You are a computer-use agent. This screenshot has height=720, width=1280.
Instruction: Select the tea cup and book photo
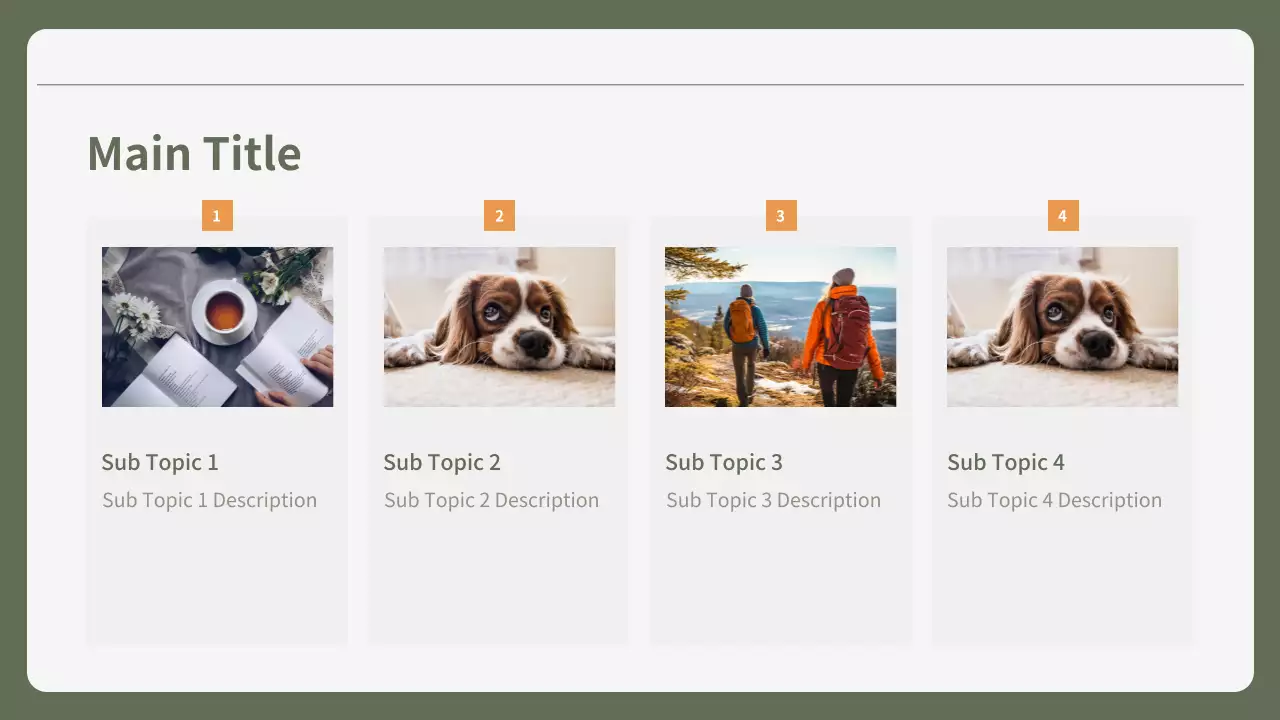(217, 327)
